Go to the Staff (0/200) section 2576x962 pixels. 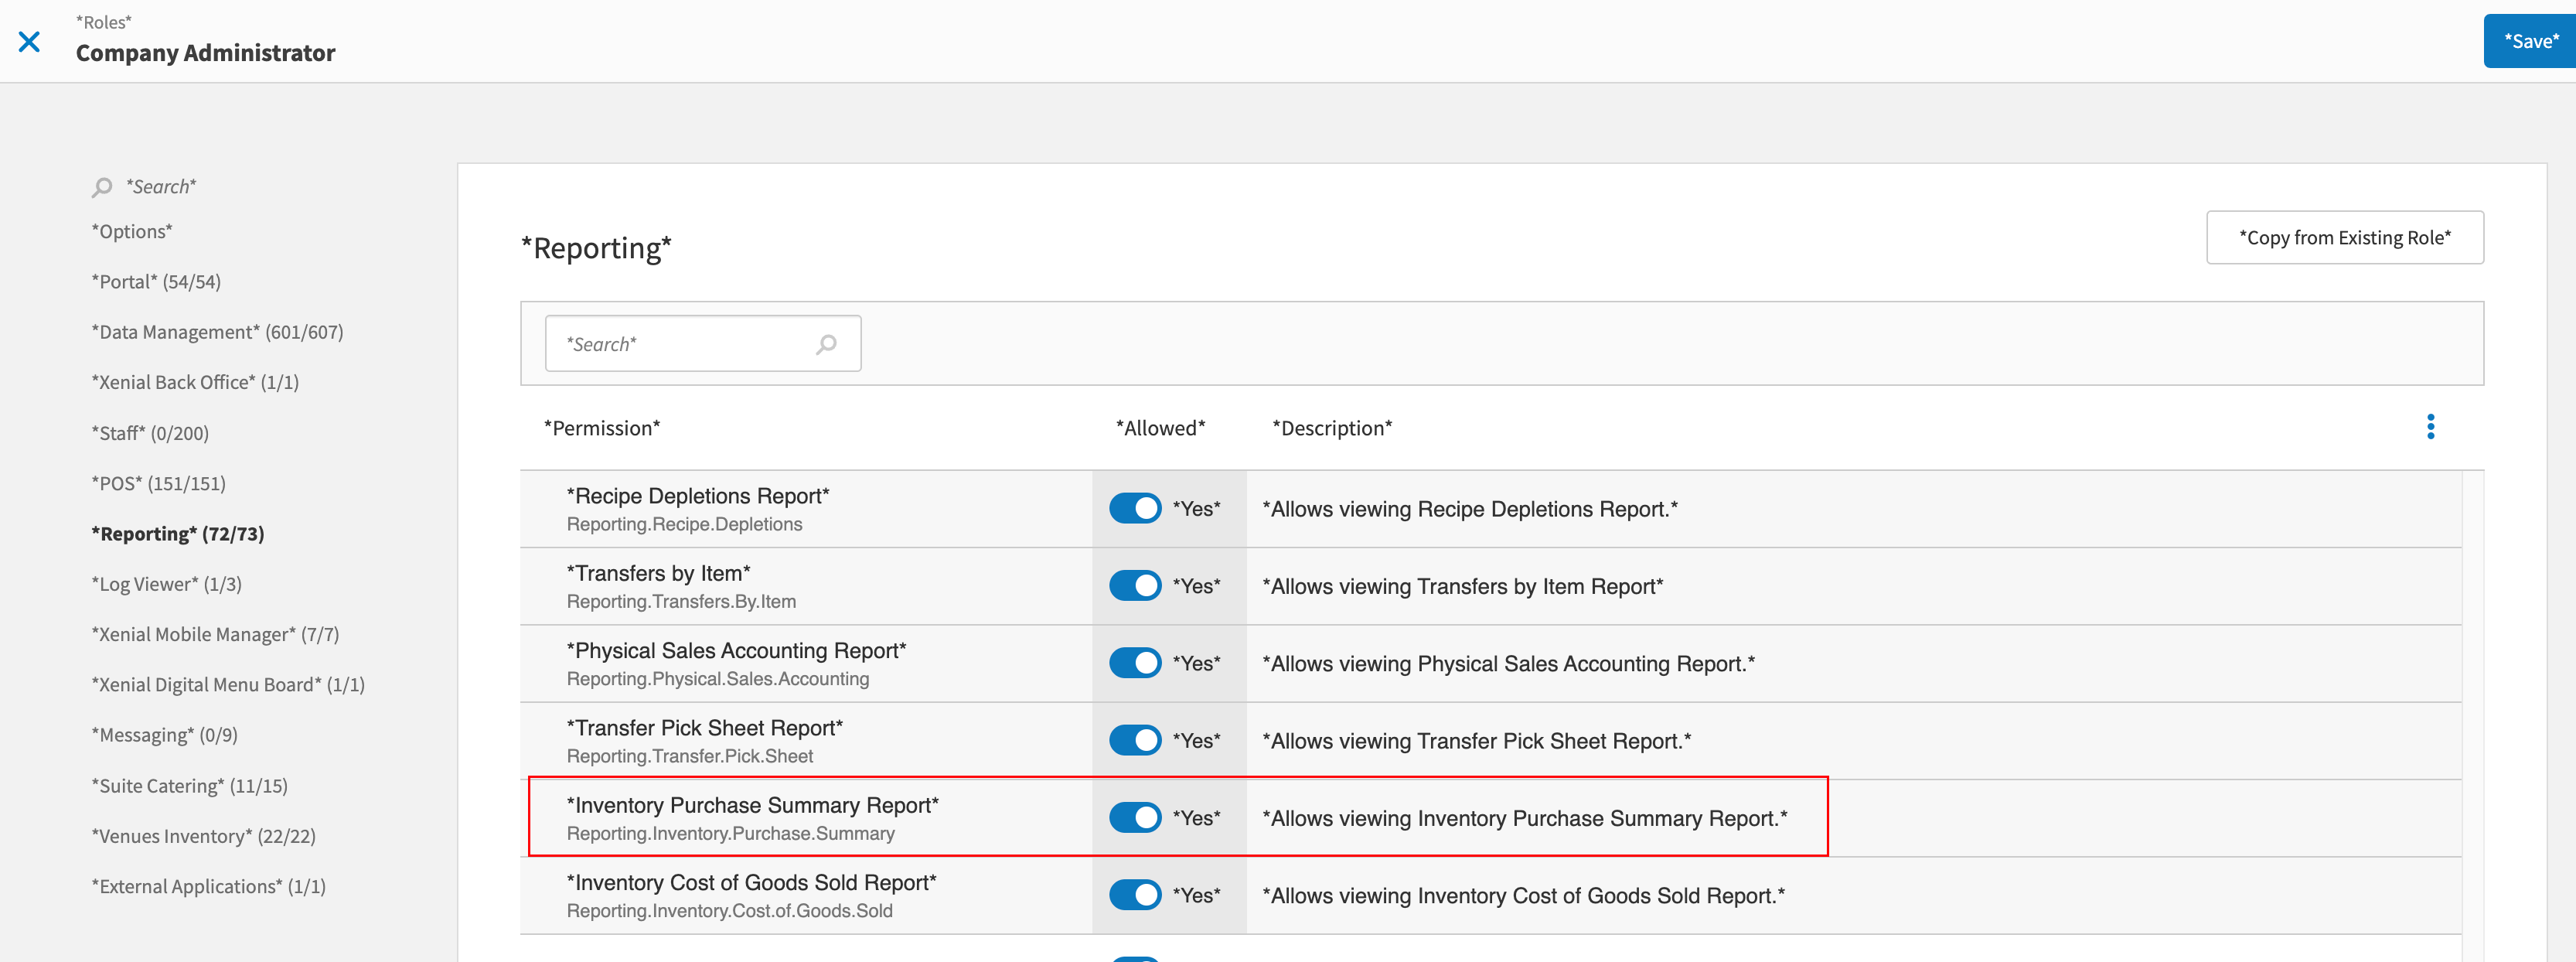(x=150, y=433)
